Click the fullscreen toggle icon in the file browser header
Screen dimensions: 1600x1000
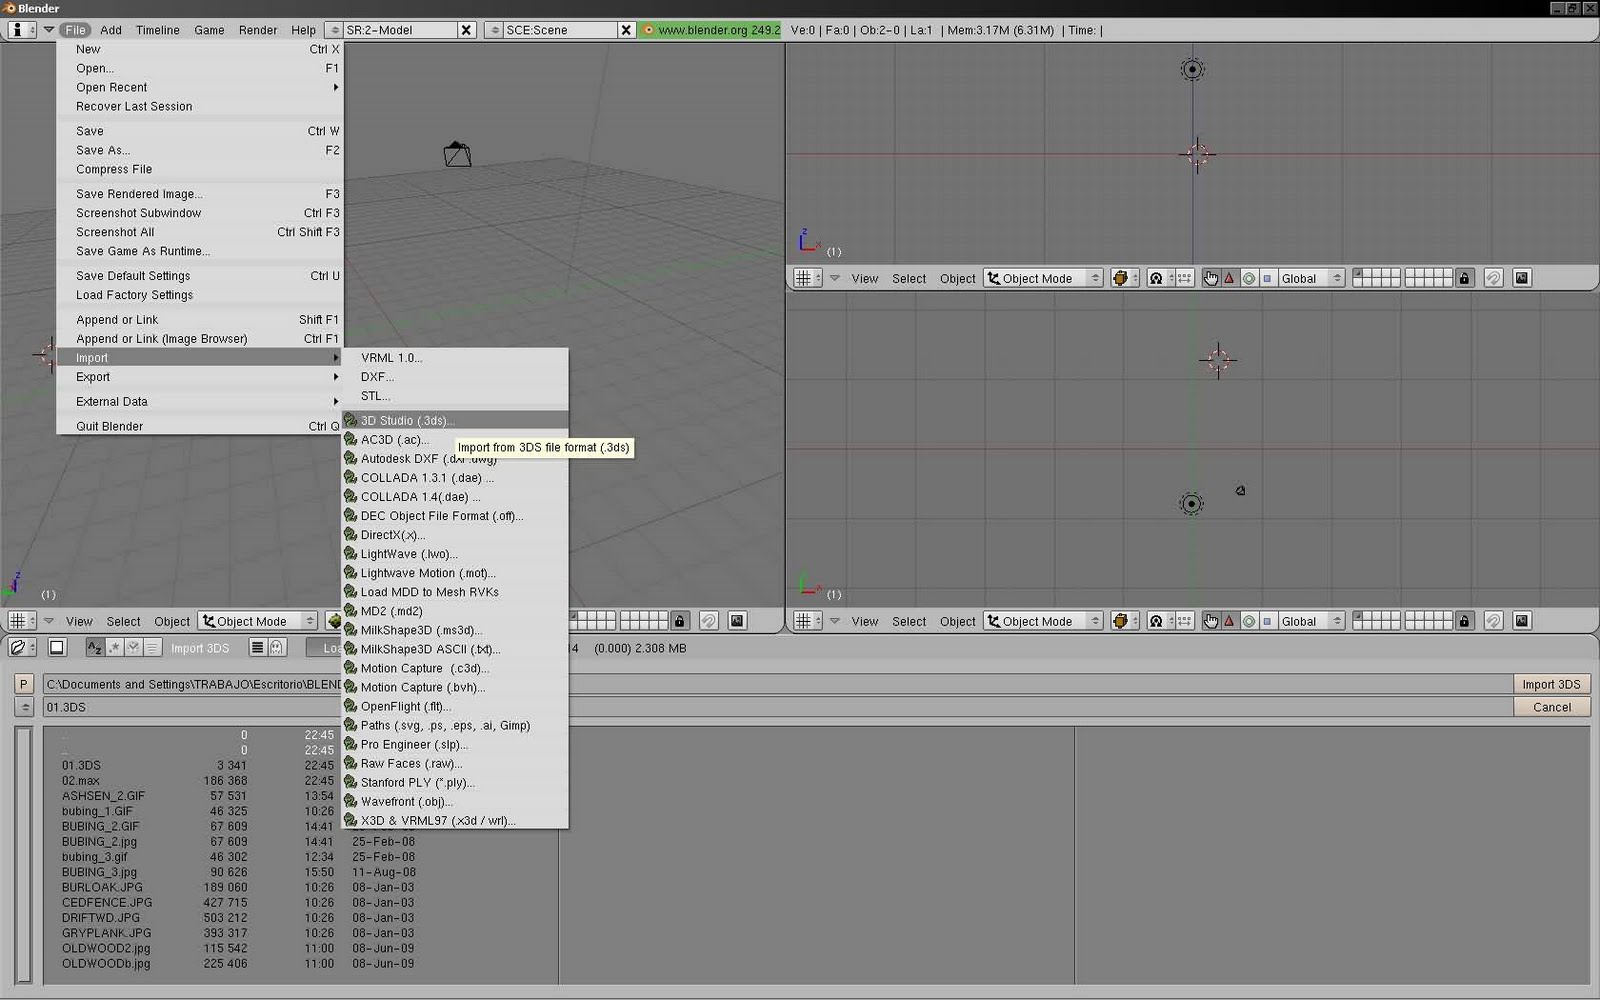(x=57, y=648)
